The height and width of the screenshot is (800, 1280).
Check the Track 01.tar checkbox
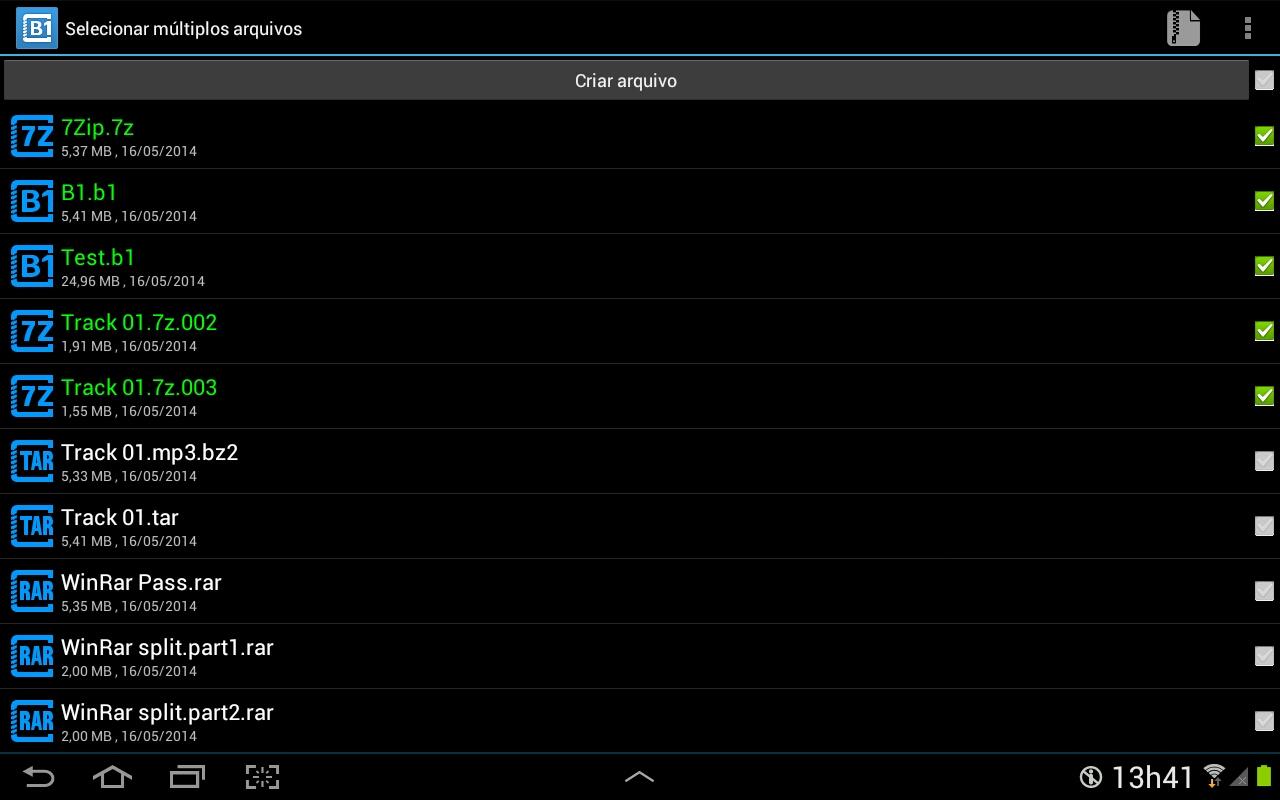click(1264, 526)
